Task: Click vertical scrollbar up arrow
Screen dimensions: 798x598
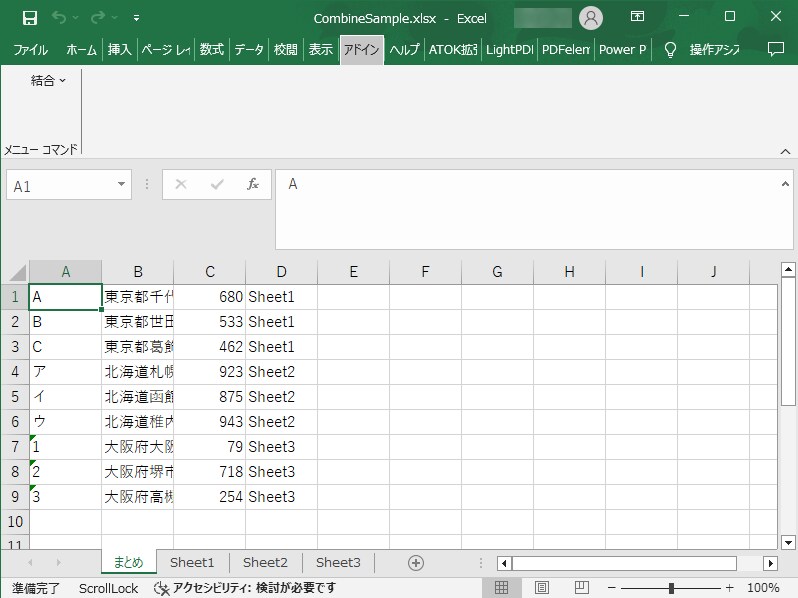Action: (x=788, y=270)
